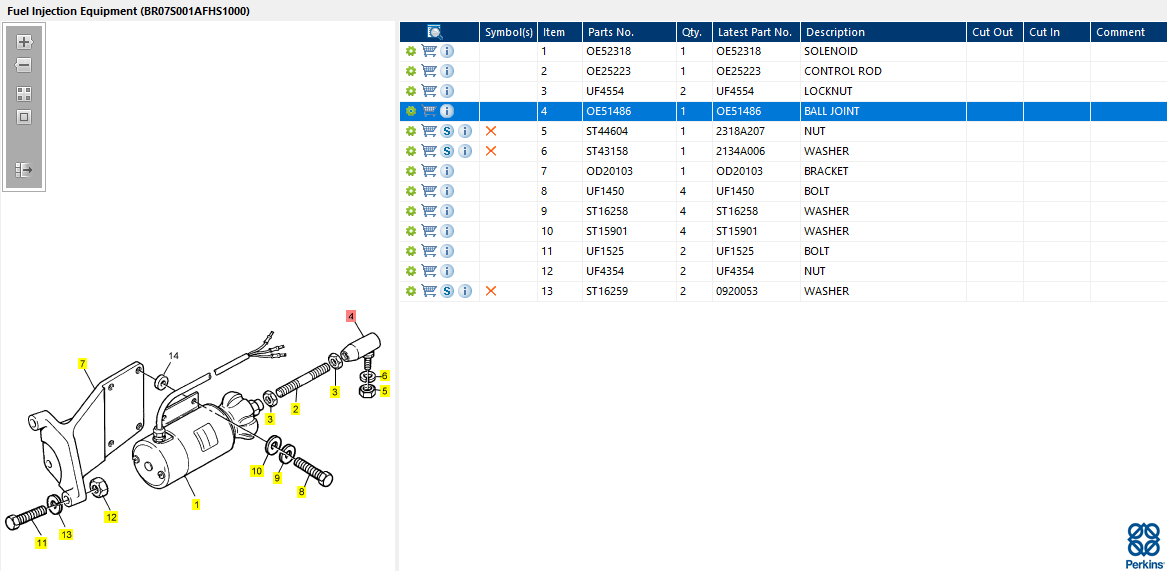Click the green gear icon for BRACKET row
This screenshot has height=571, width=1167.
click(x=410, y=171)
